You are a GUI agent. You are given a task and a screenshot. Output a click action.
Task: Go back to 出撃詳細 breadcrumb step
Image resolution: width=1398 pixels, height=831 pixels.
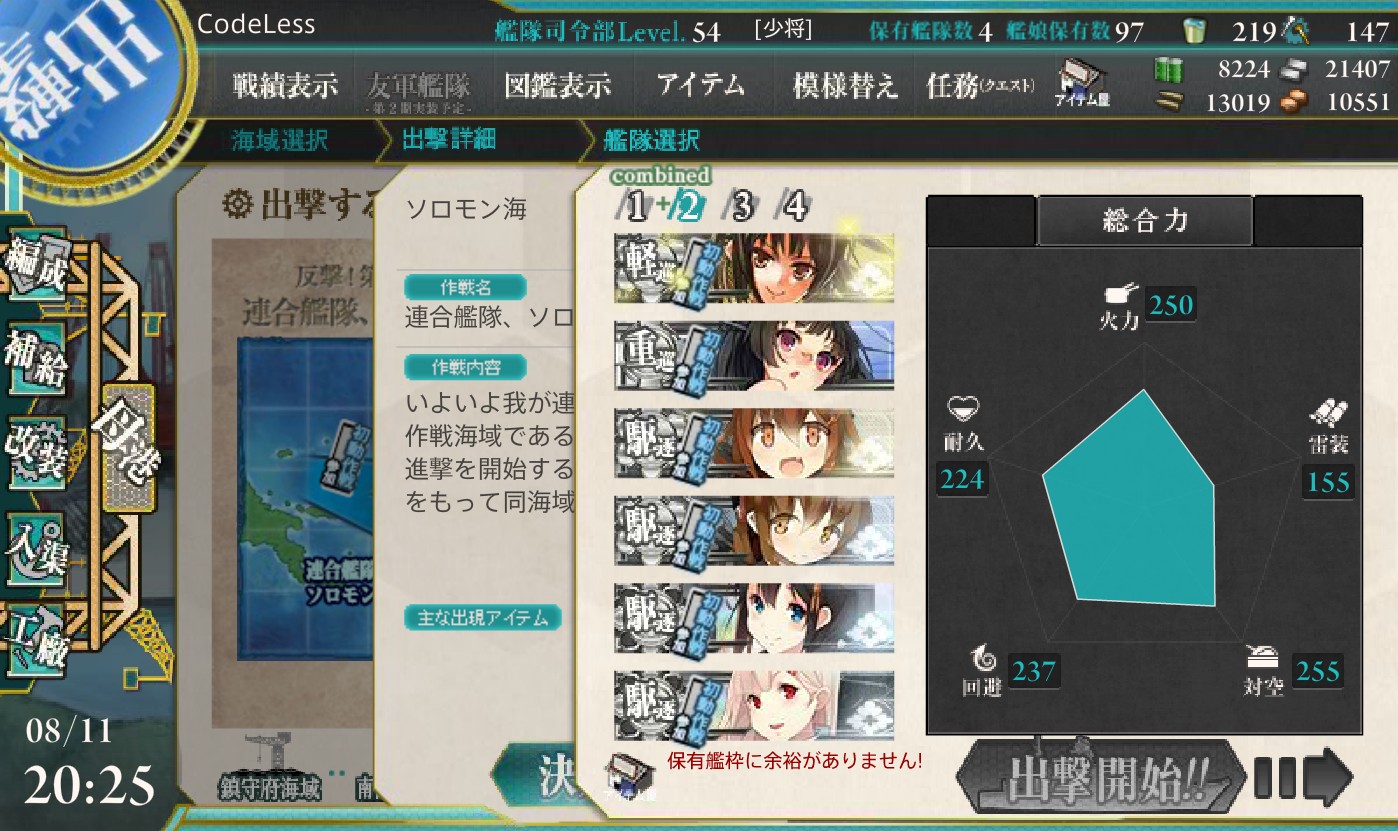(x=449, y=139)
